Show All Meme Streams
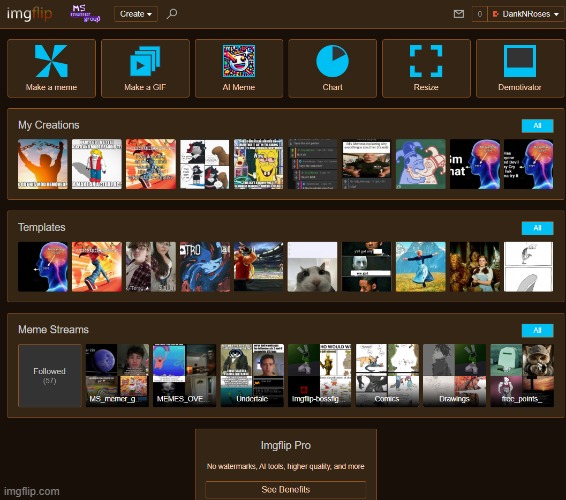 point(537,330)
